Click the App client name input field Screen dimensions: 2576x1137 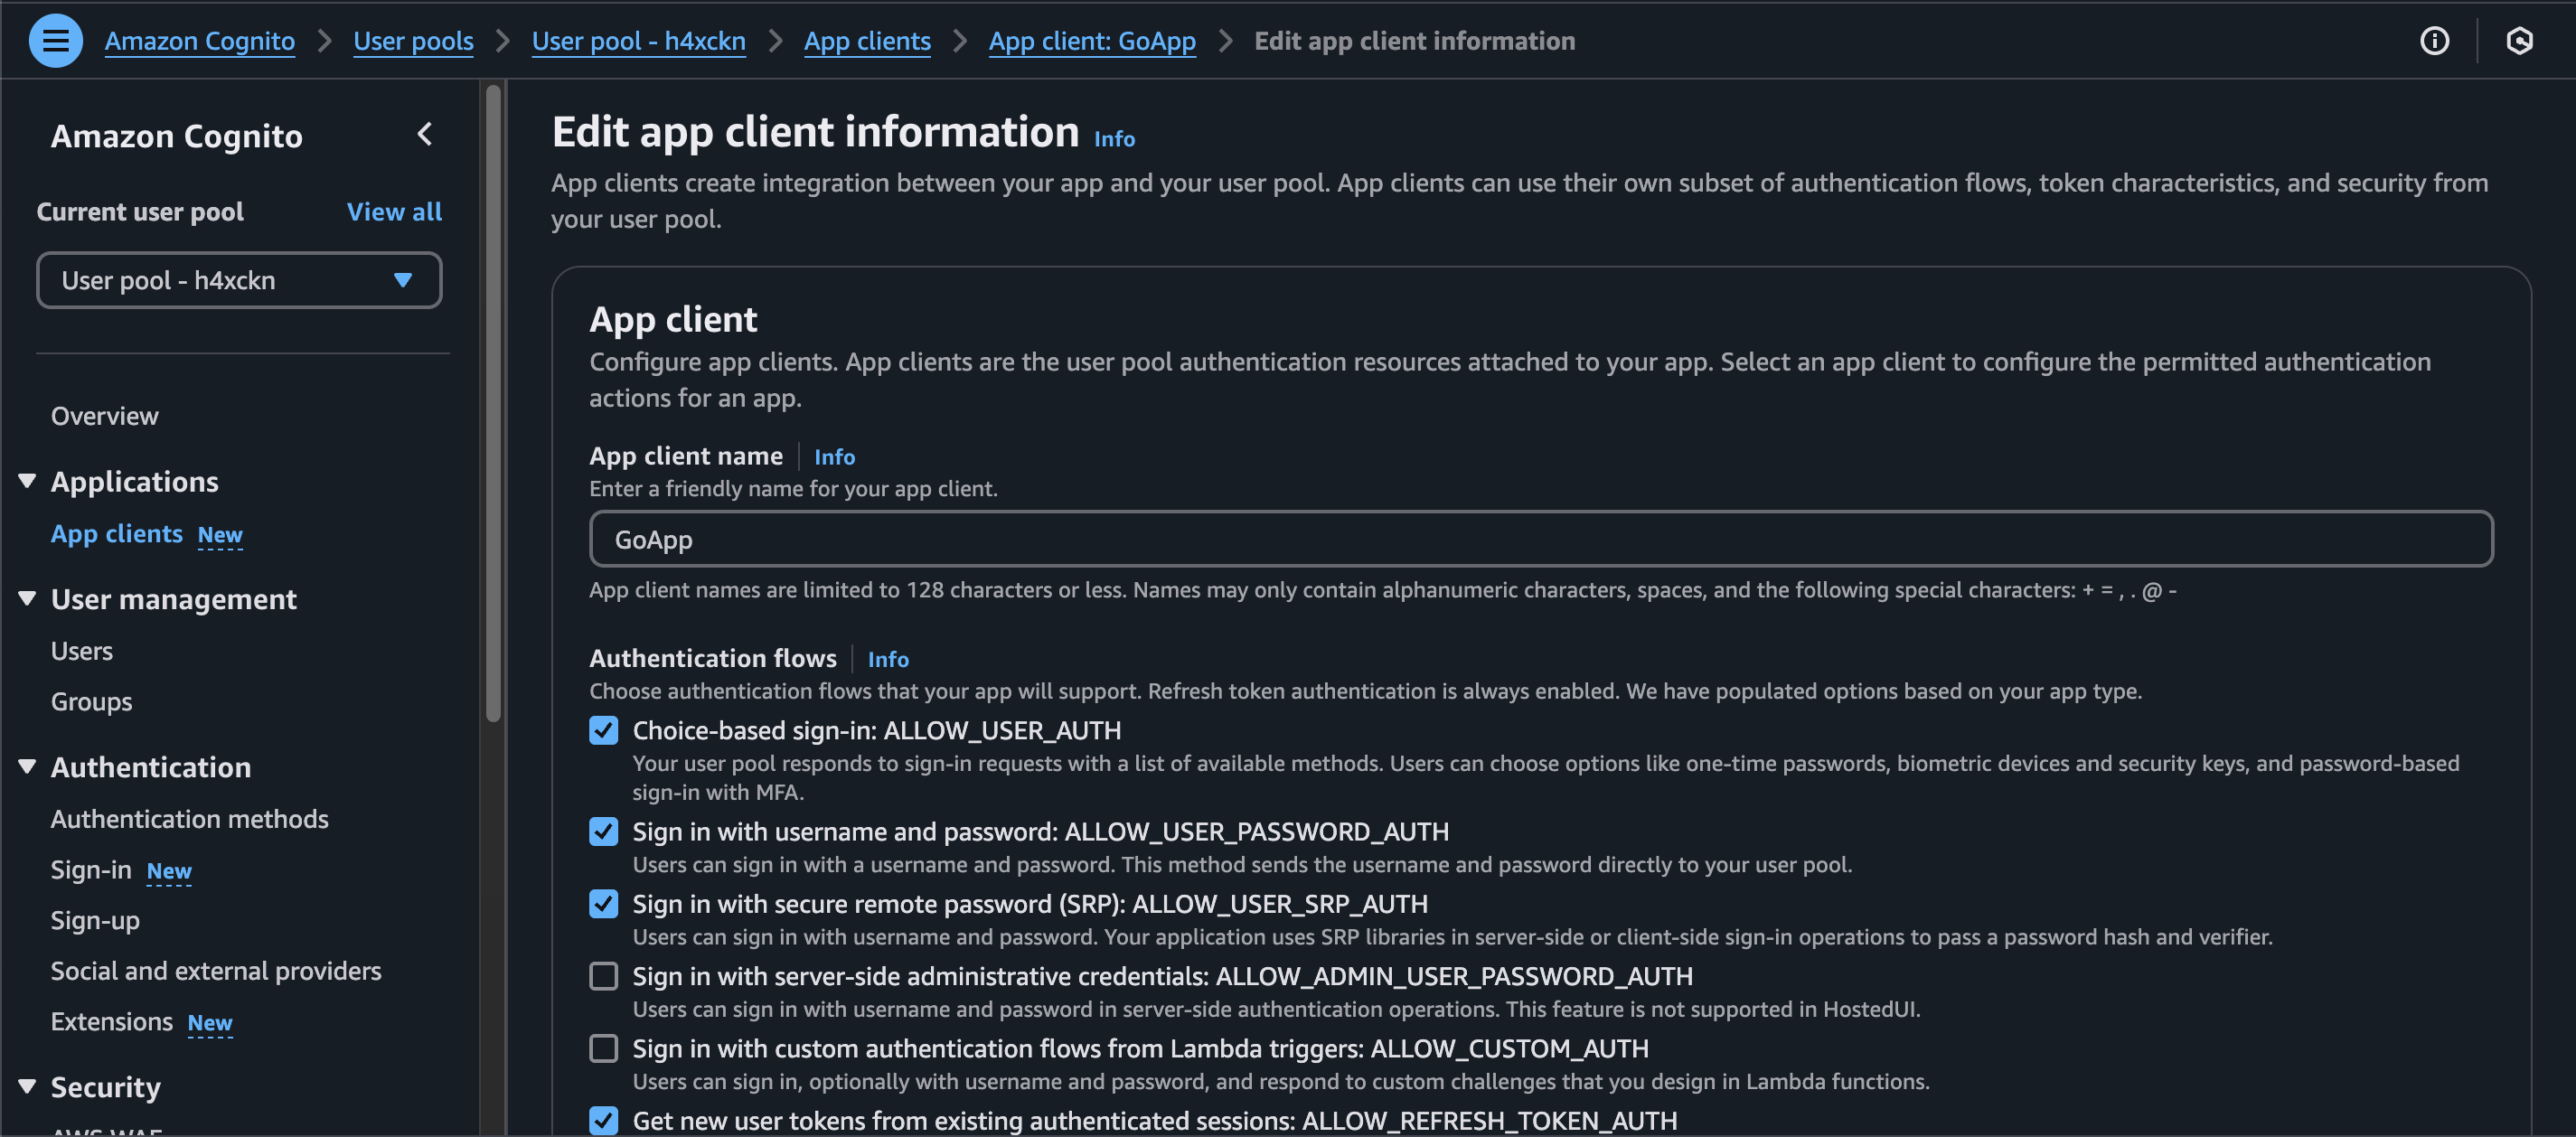point(1540,540)
